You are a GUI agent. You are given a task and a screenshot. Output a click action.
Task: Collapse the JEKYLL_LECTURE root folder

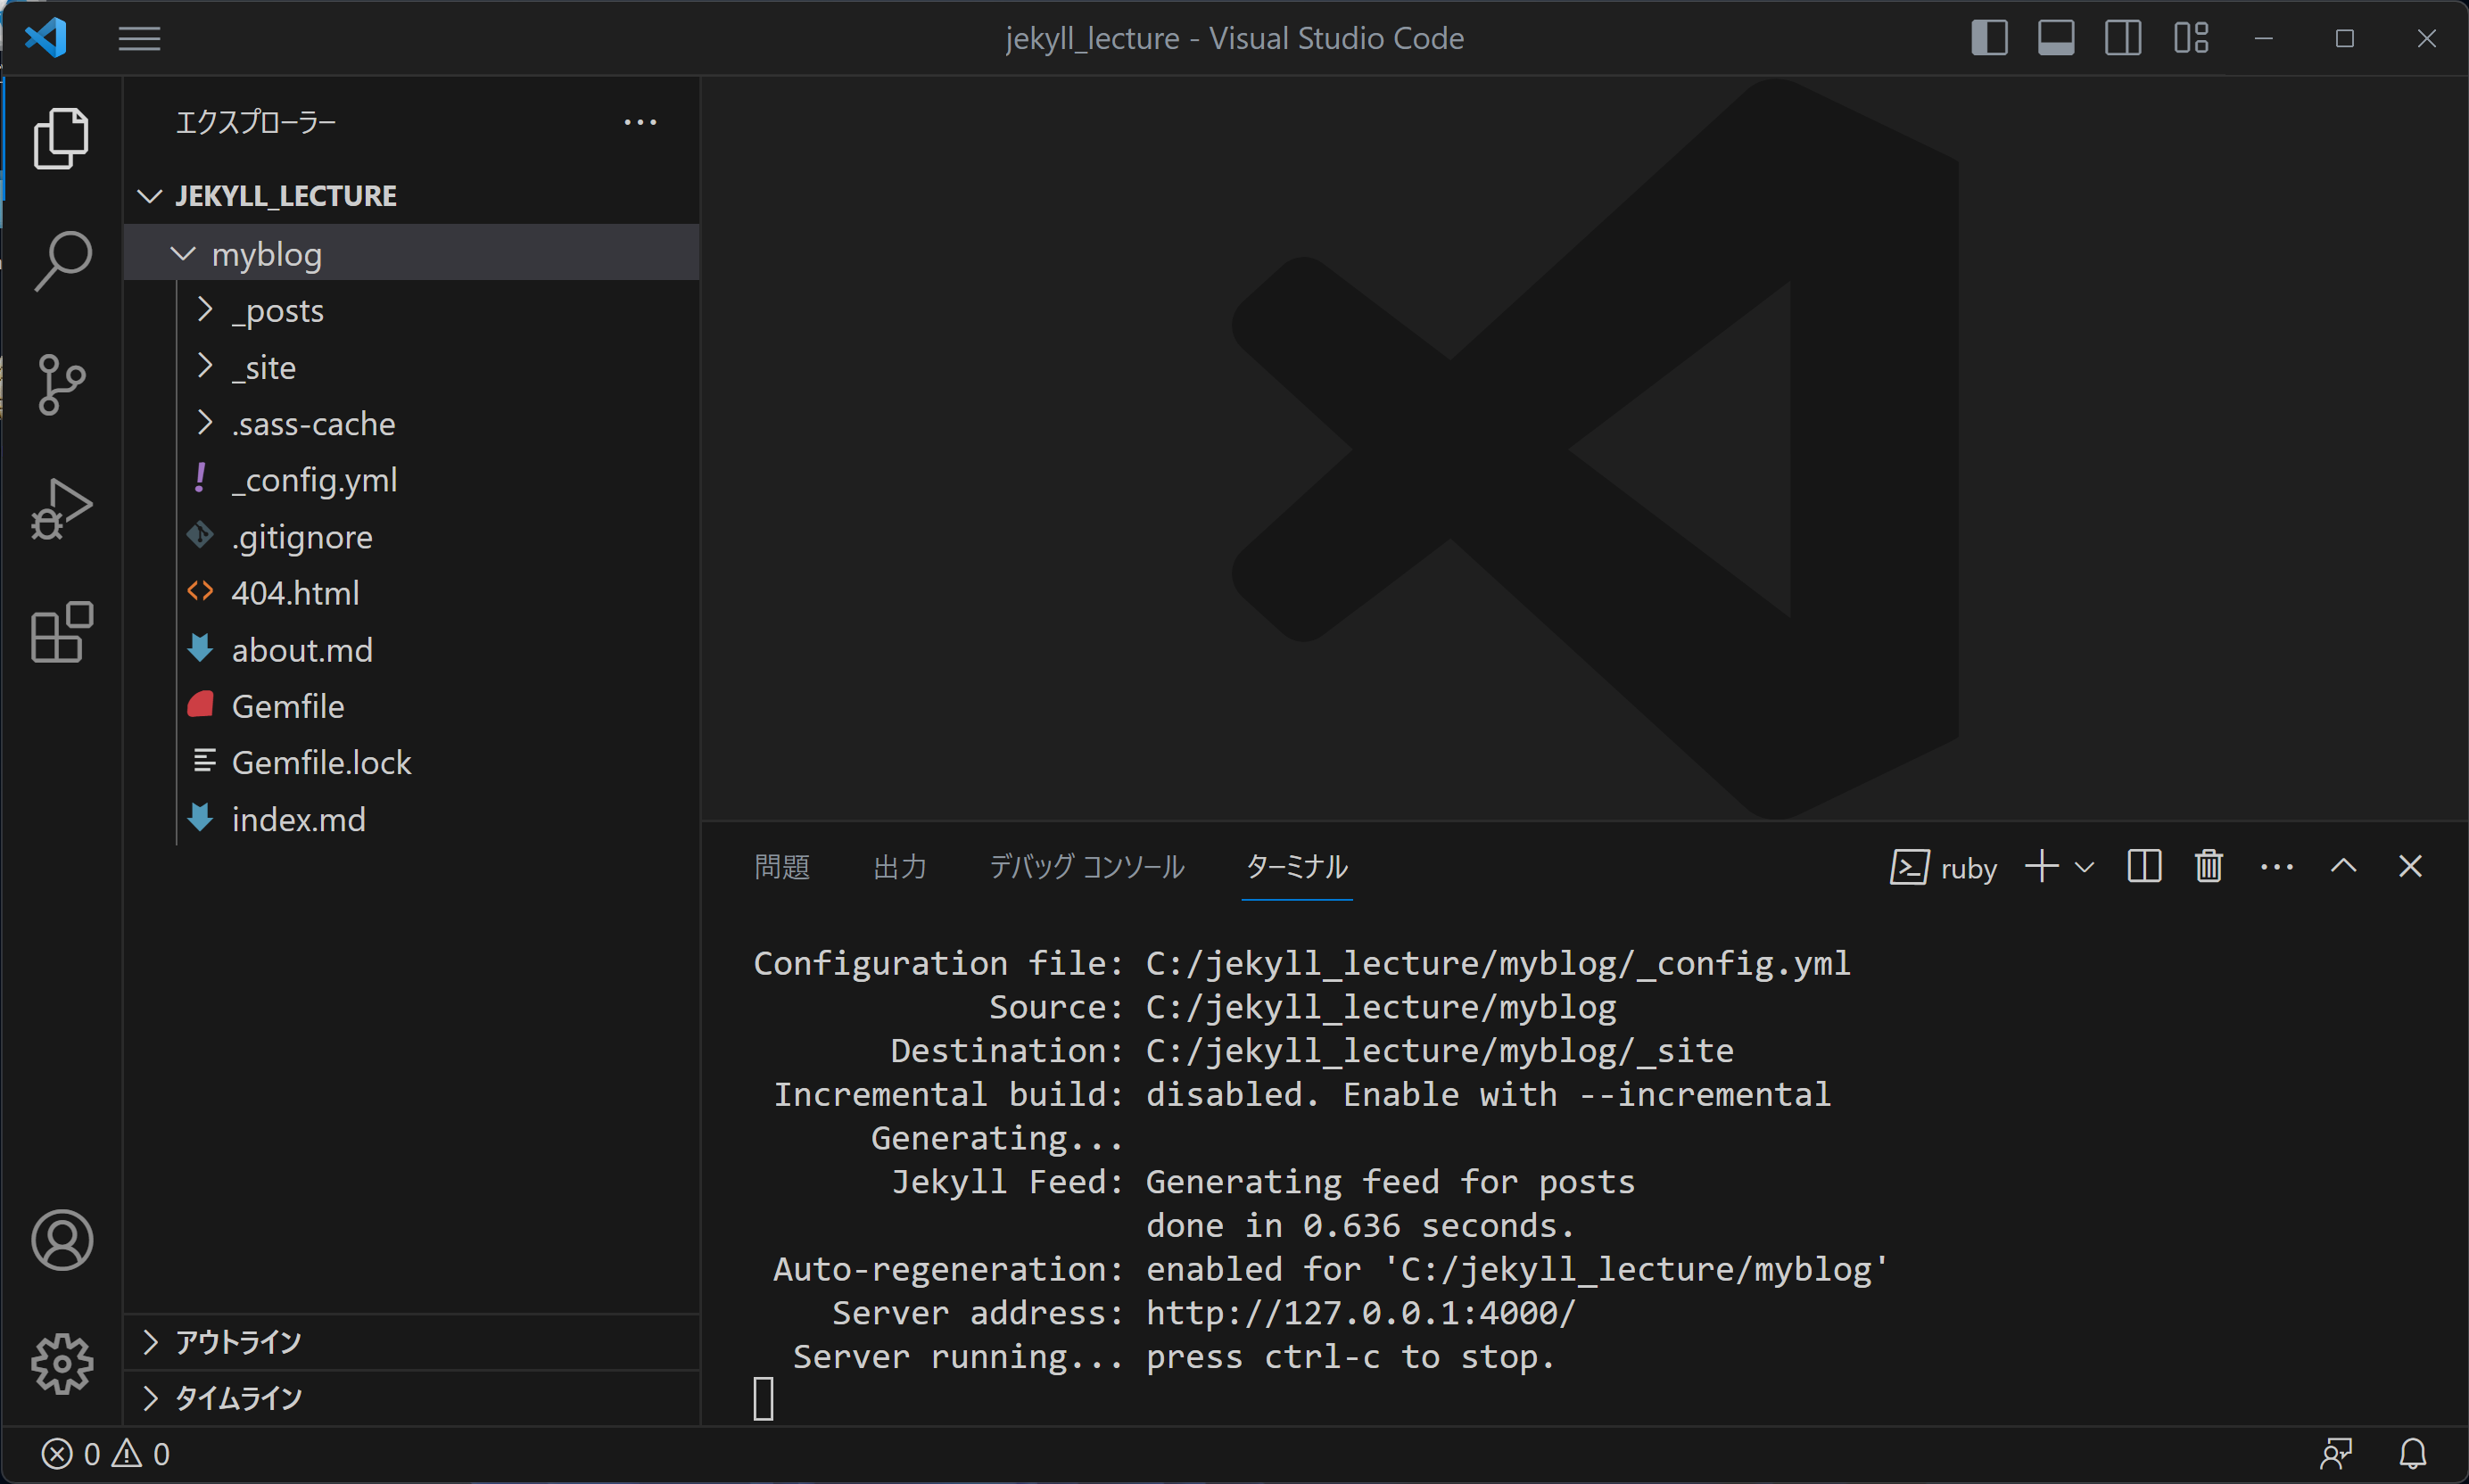(x=411, y=196)
